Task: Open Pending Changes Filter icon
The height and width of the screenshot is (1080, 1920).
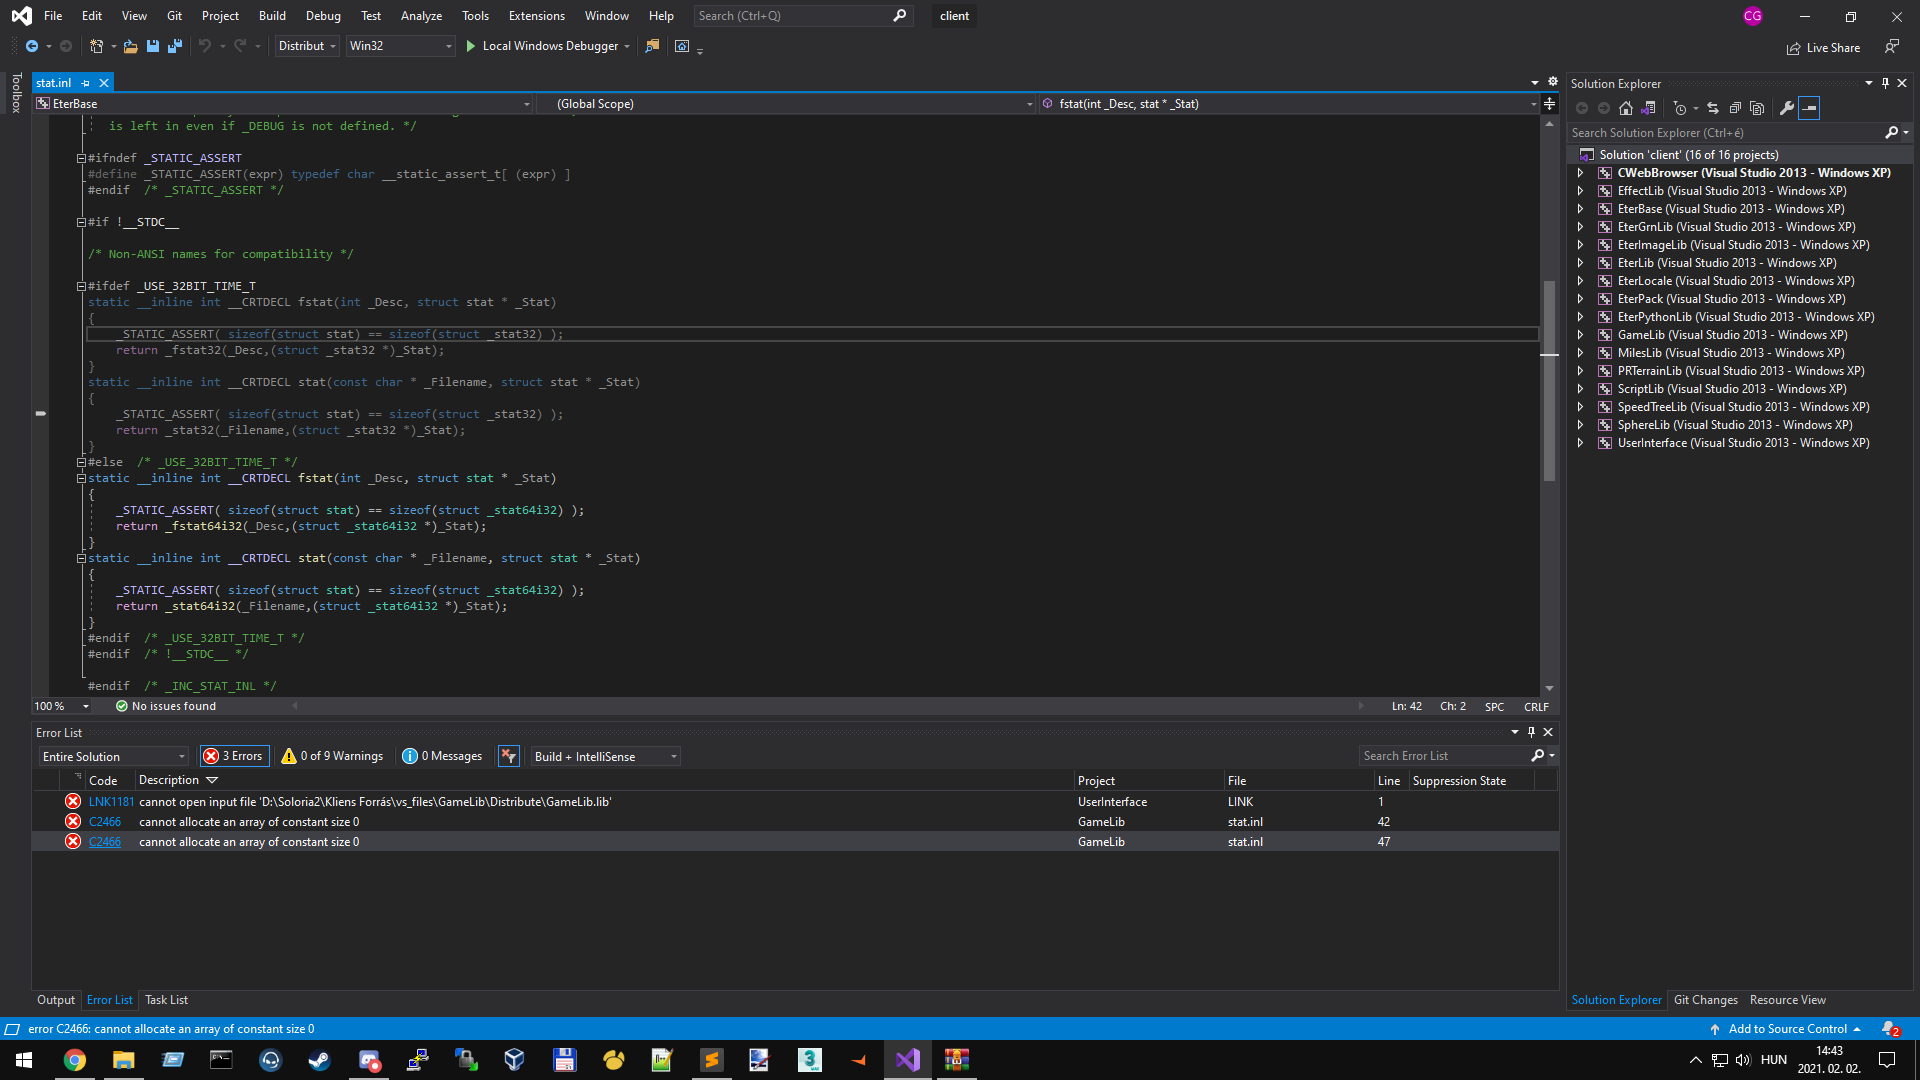Action: pos(1680,108)
